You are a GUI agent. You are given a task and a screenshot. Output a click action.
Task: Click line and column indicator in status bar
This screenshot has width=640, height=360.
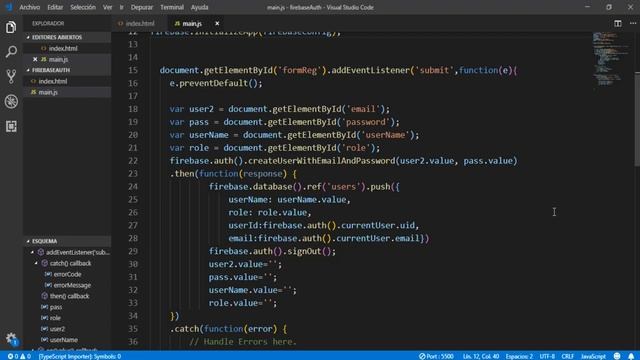(x=481, y=356)
